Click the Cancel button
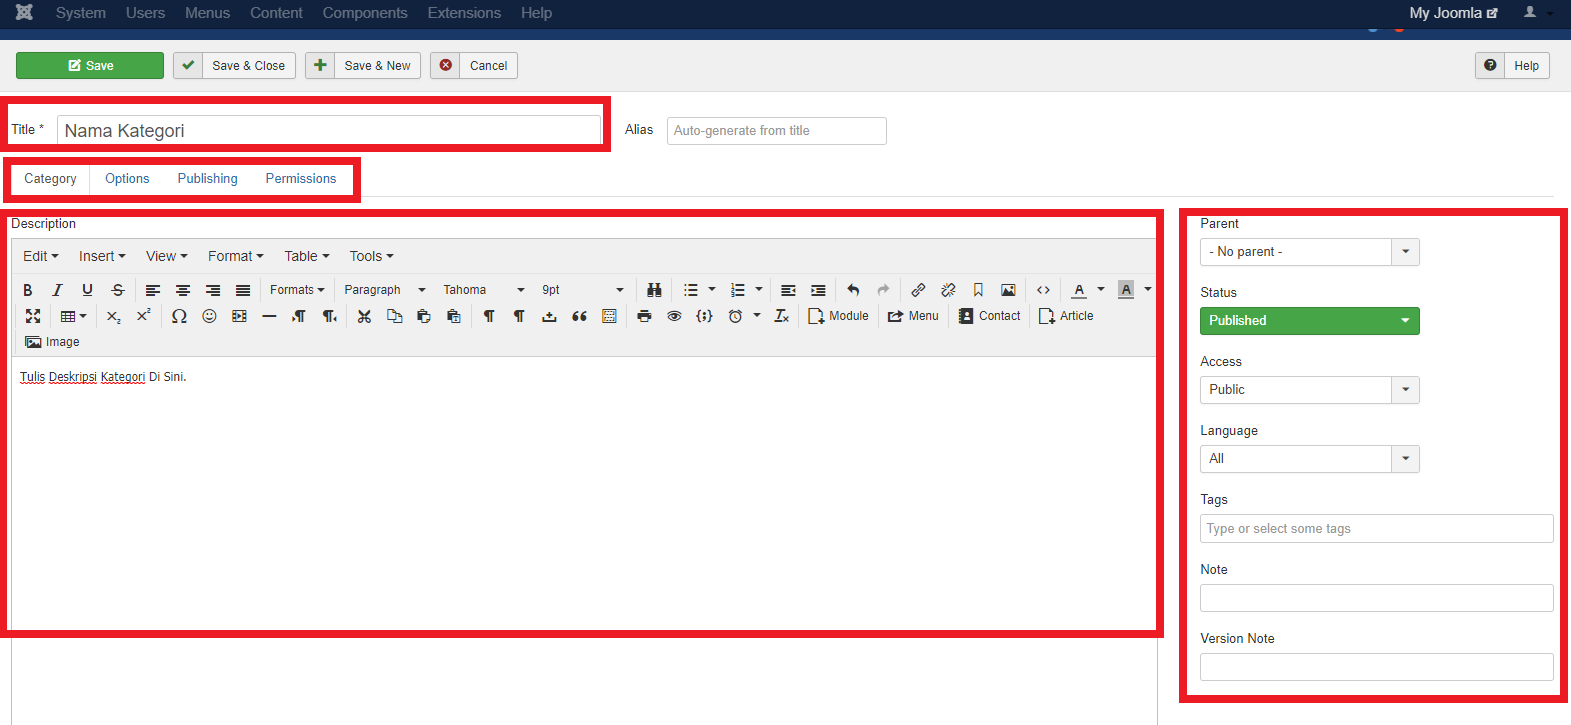 point(474,66)
